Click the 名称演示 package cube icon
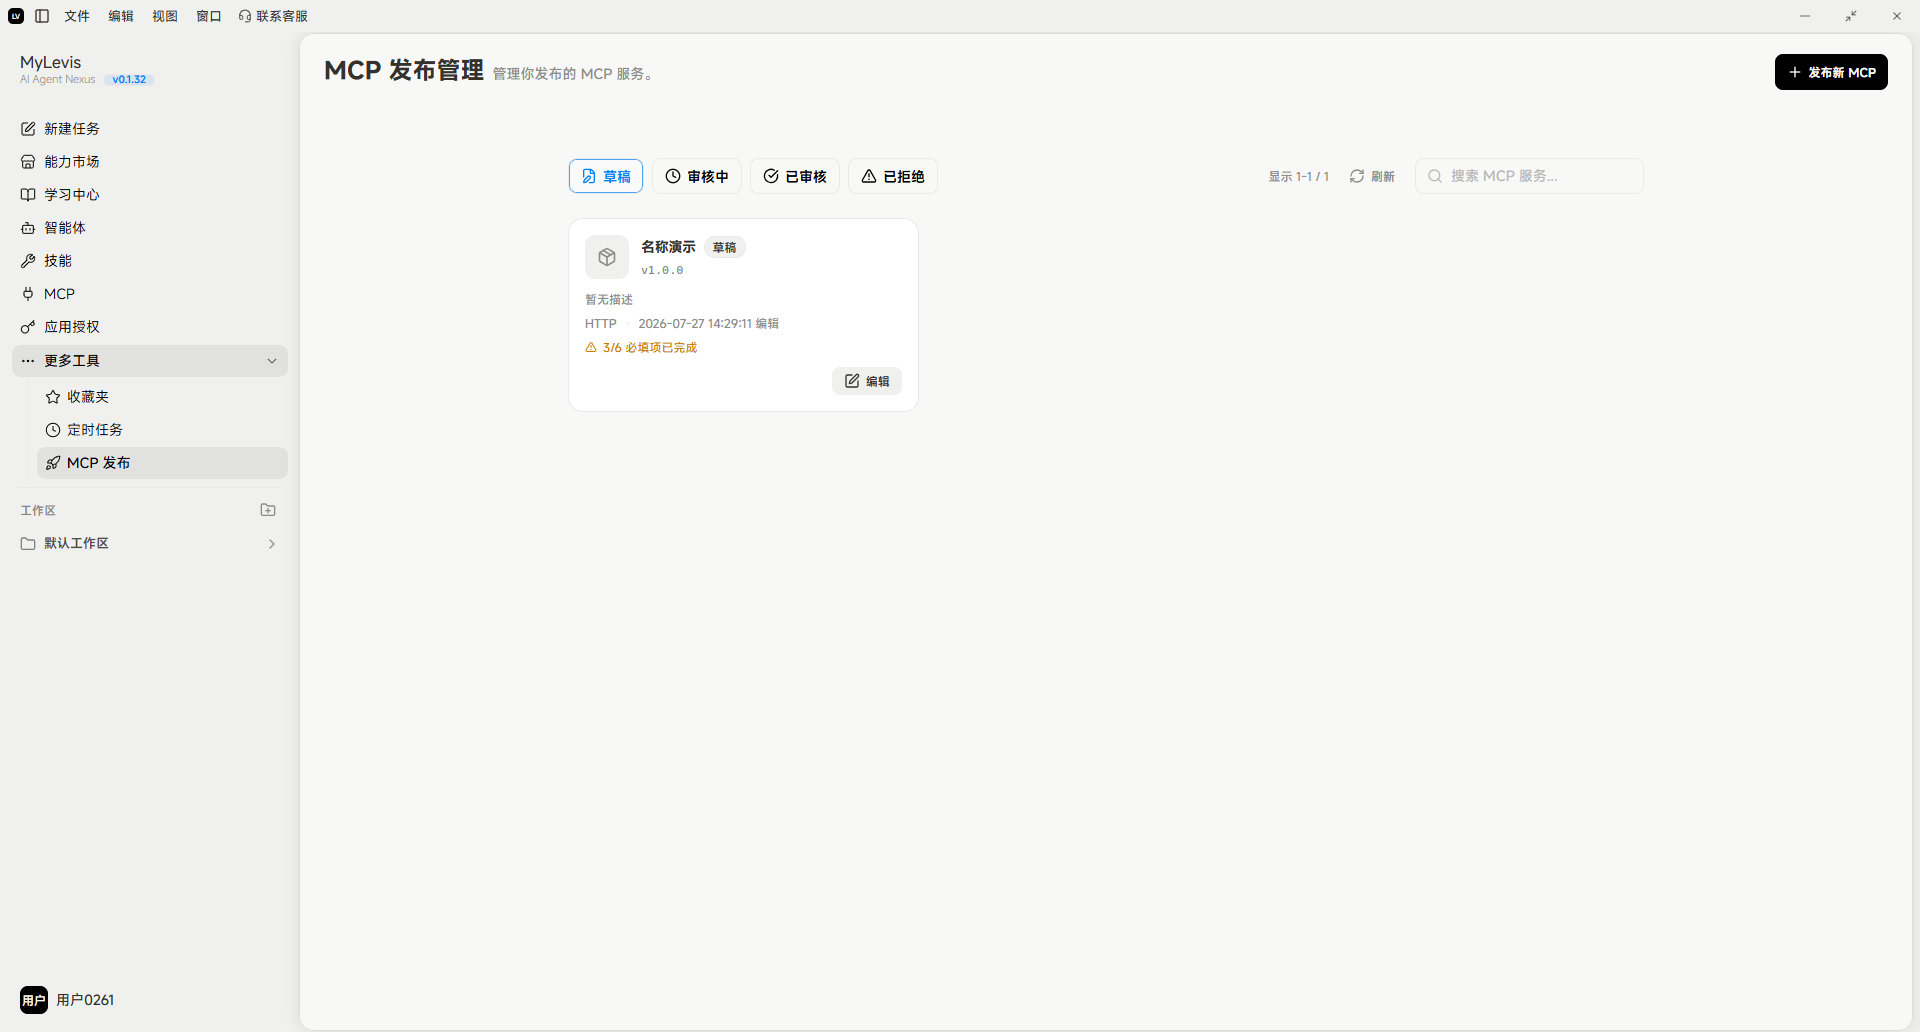The height and width of the screenshot is (1032, 1920). coord(607,258)
